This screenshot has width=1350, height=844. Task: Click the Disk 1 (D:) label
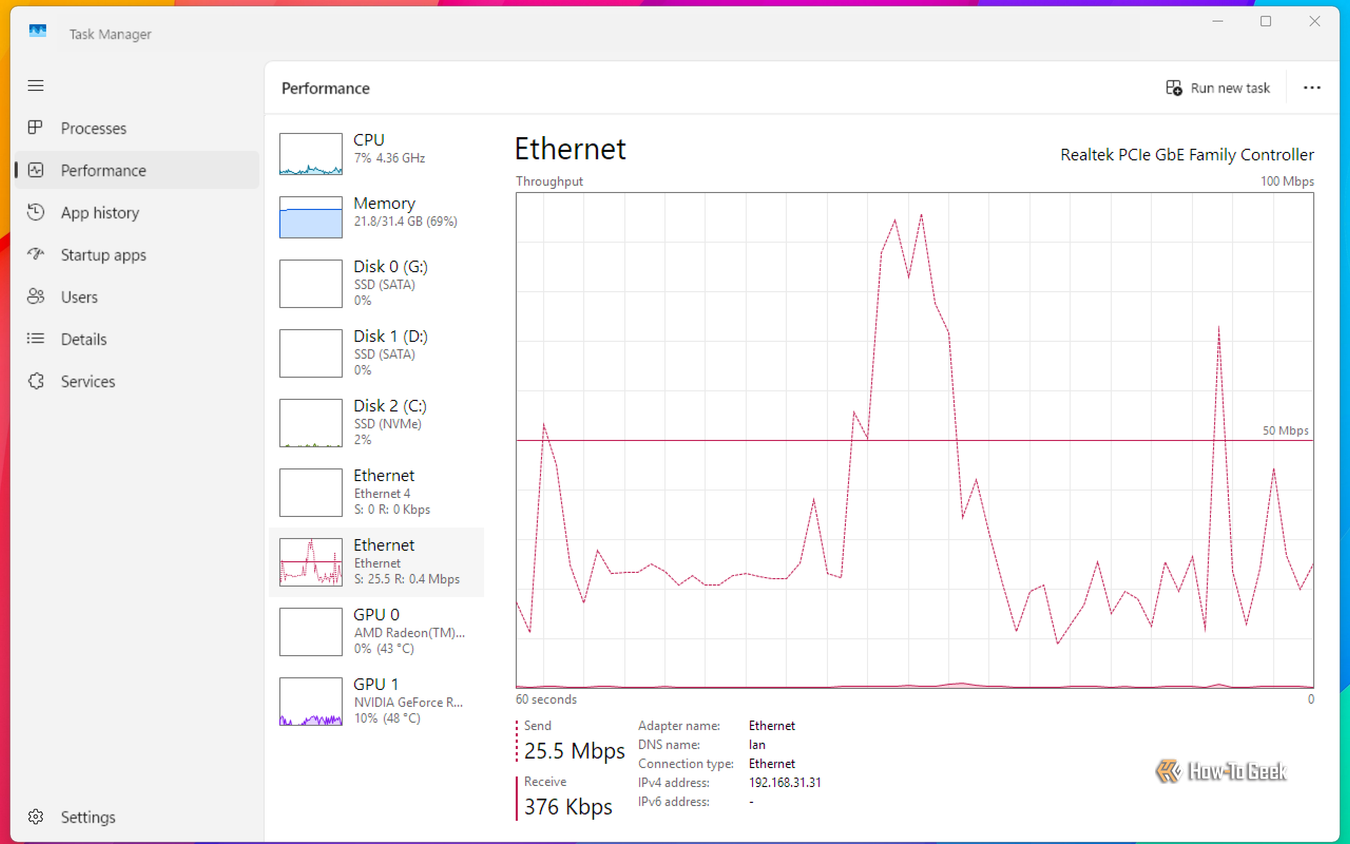click(390, 336)
